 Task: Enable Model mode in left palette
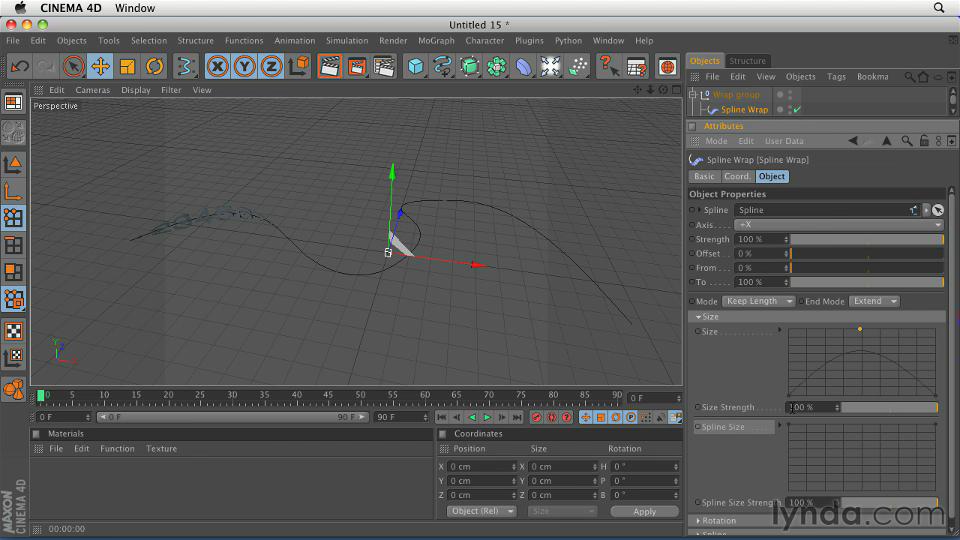(x=13, y=164)
